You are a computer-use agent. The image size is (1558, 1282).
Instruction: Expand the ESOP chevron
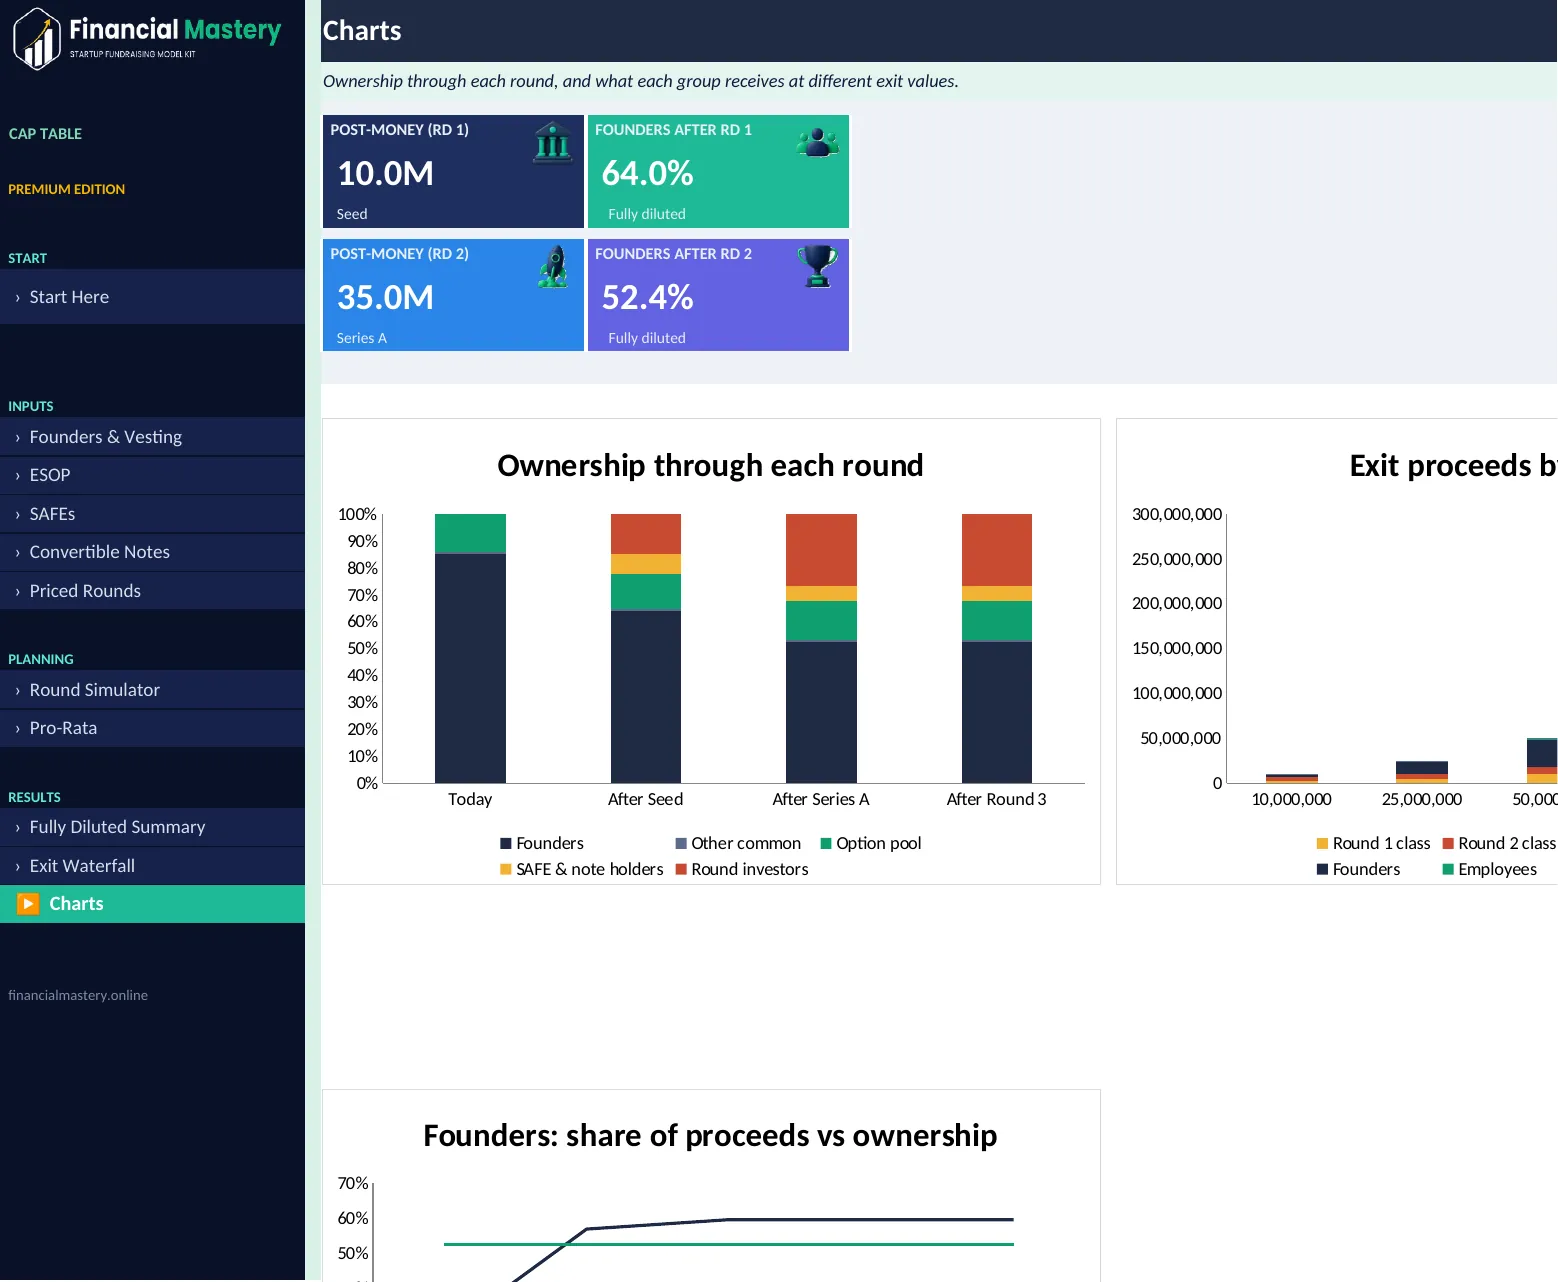[x=18, y=476]
